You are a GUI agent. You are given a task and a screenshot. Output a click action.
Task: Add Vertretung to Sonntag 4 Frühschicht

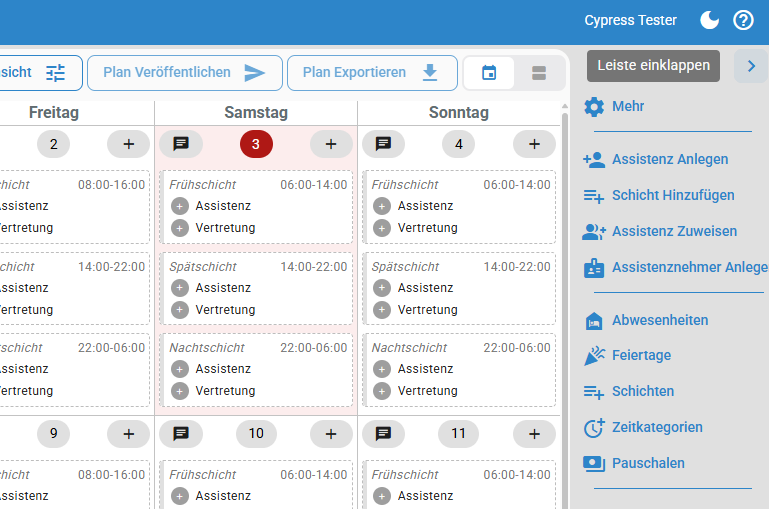[382, 229]
